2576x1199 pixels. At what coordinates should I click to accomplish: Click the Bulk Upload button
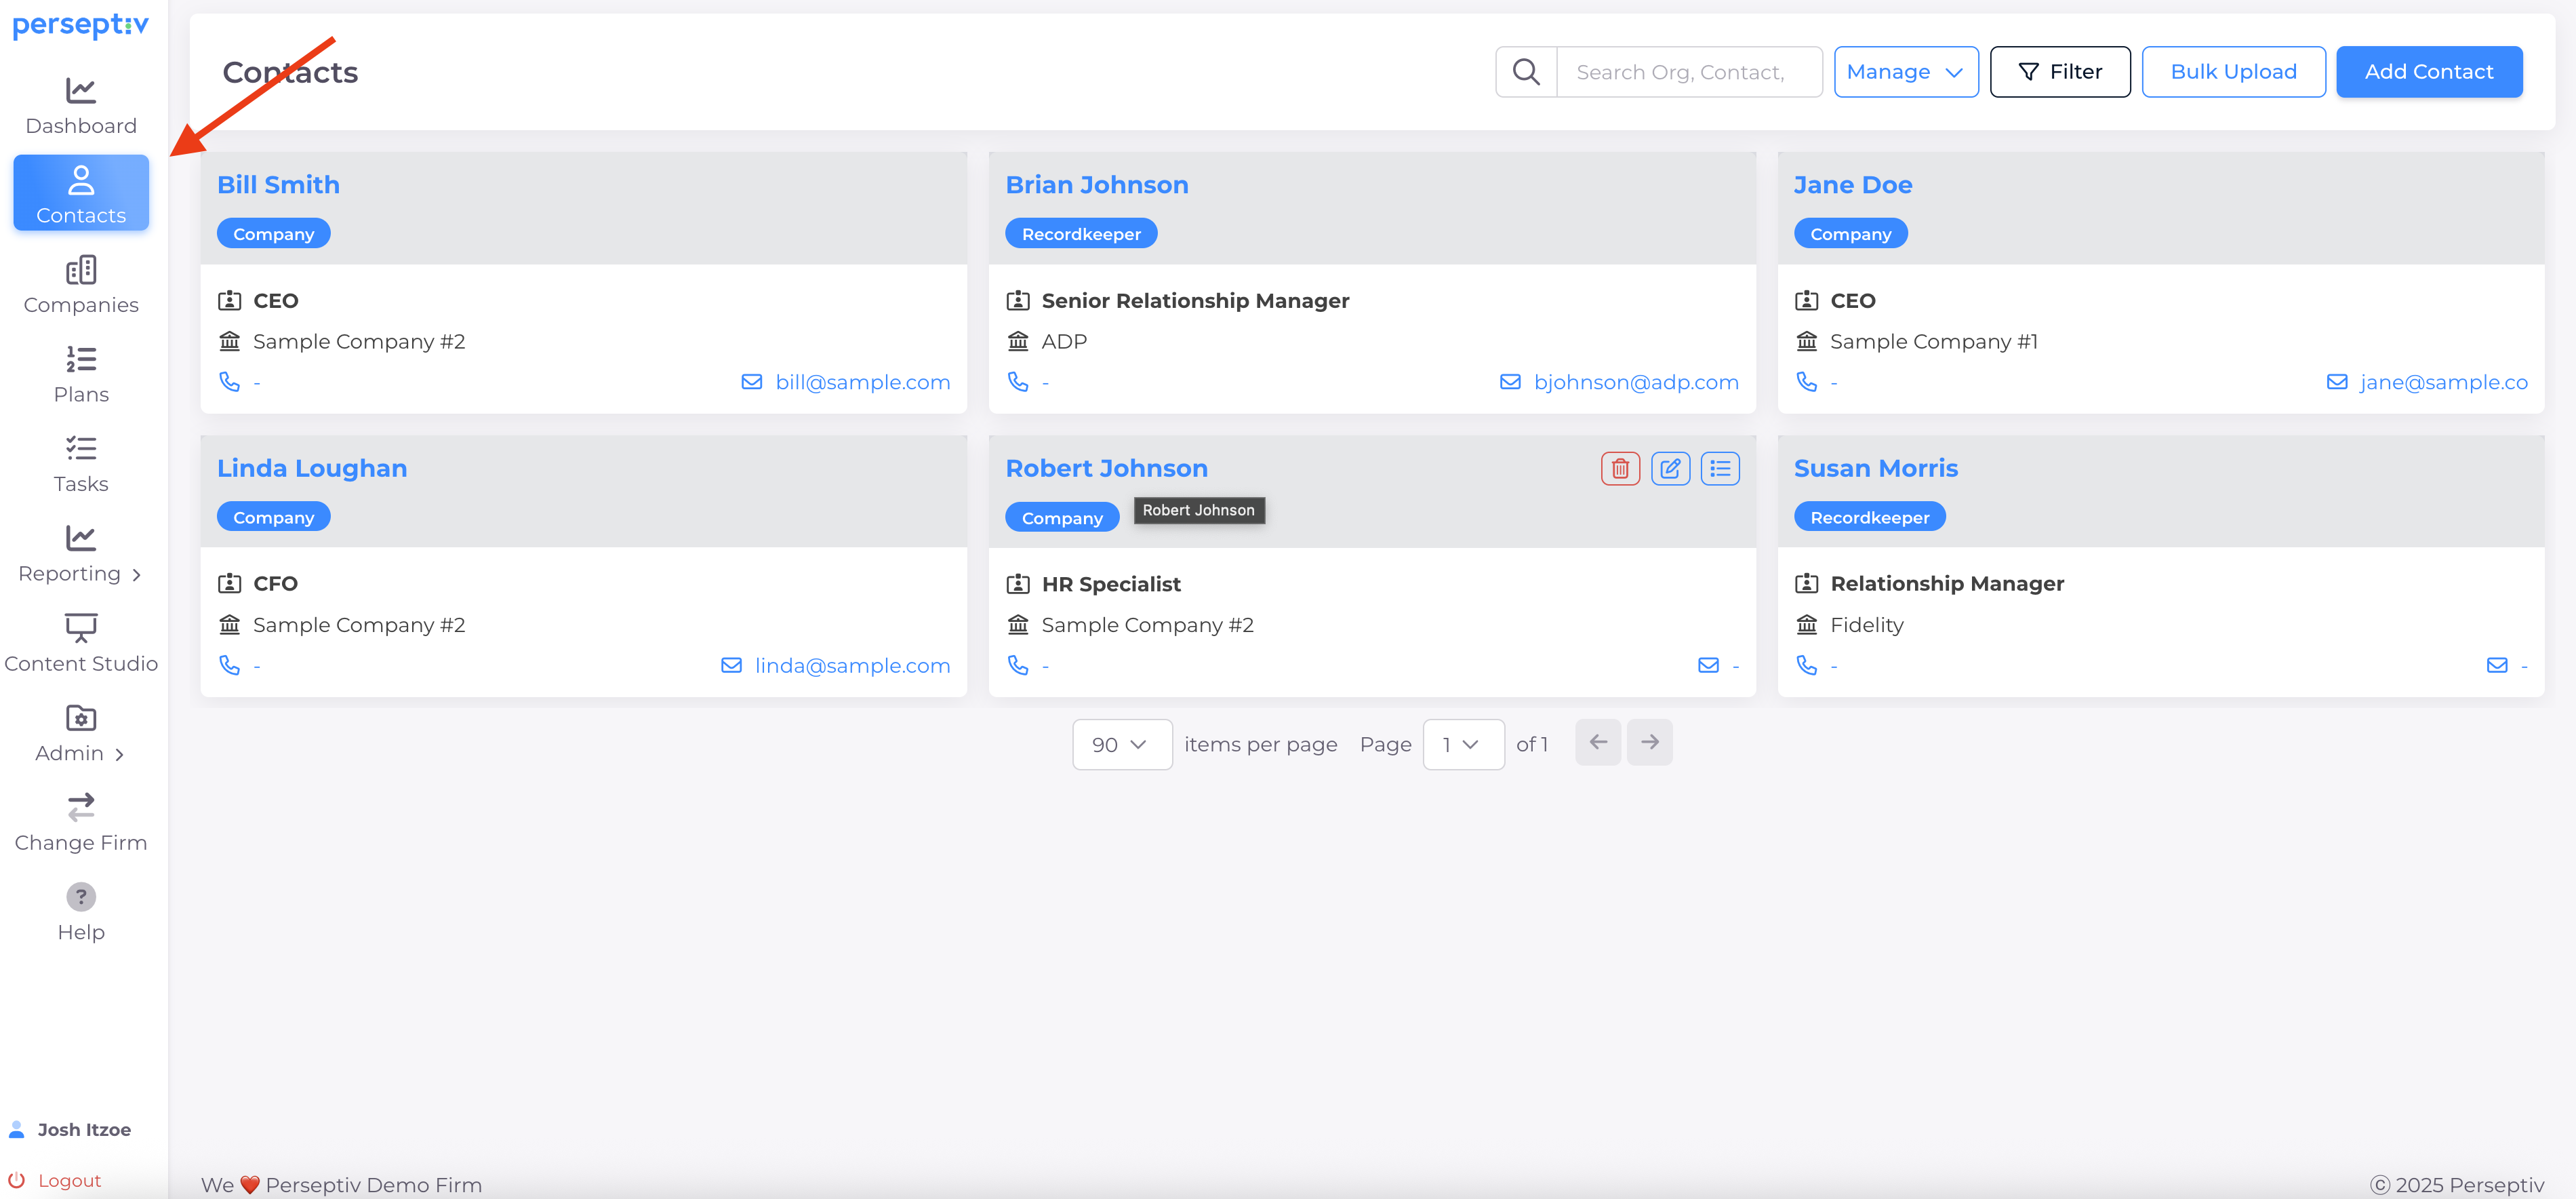pos(2232,72)
